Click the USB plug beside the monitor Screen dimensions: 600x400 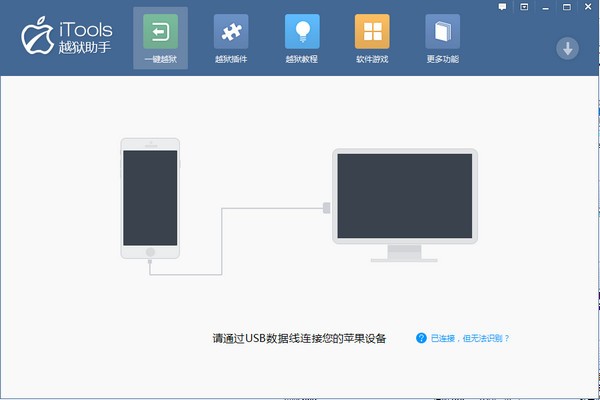coord(327,208)
